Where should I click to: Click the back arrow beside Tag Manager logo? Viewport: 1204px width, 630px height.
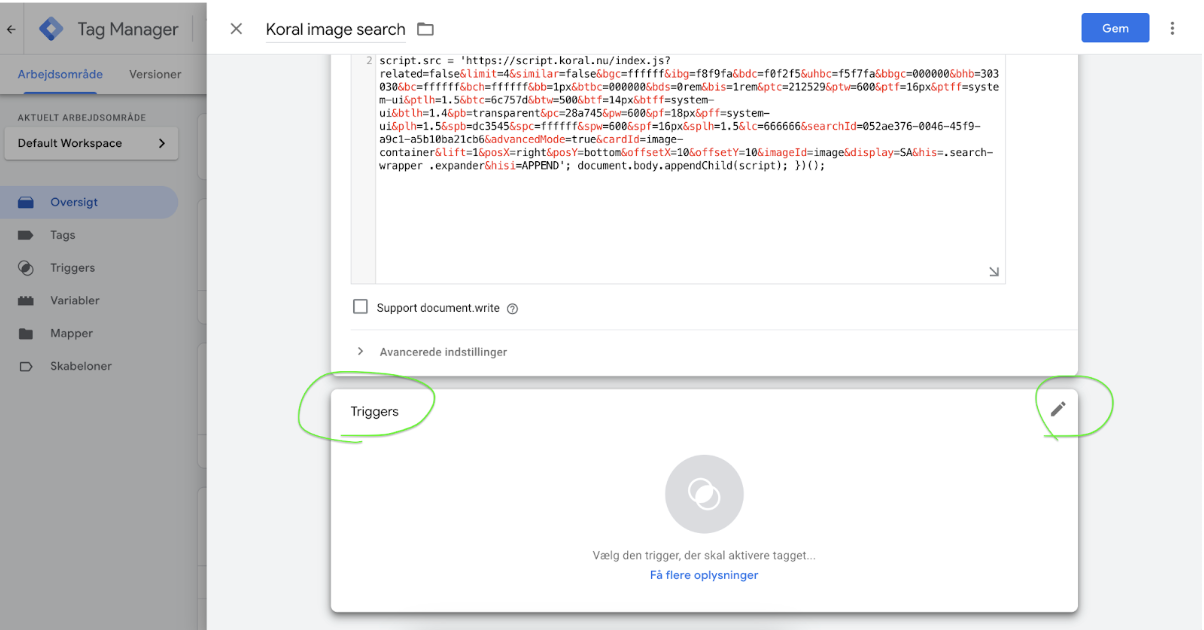(11, 30)
